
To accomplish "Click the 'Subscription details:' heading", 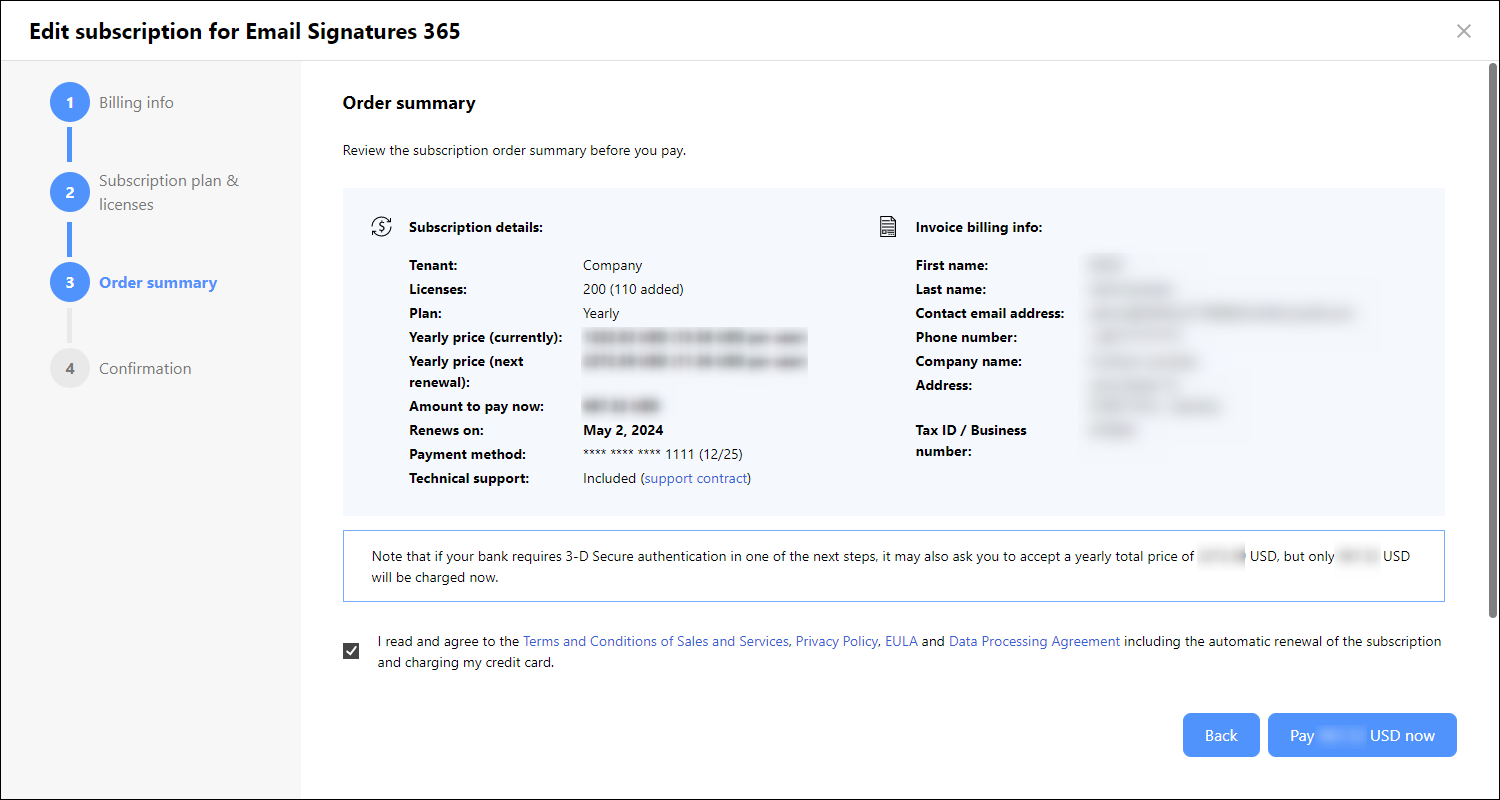I will [476, 227].
